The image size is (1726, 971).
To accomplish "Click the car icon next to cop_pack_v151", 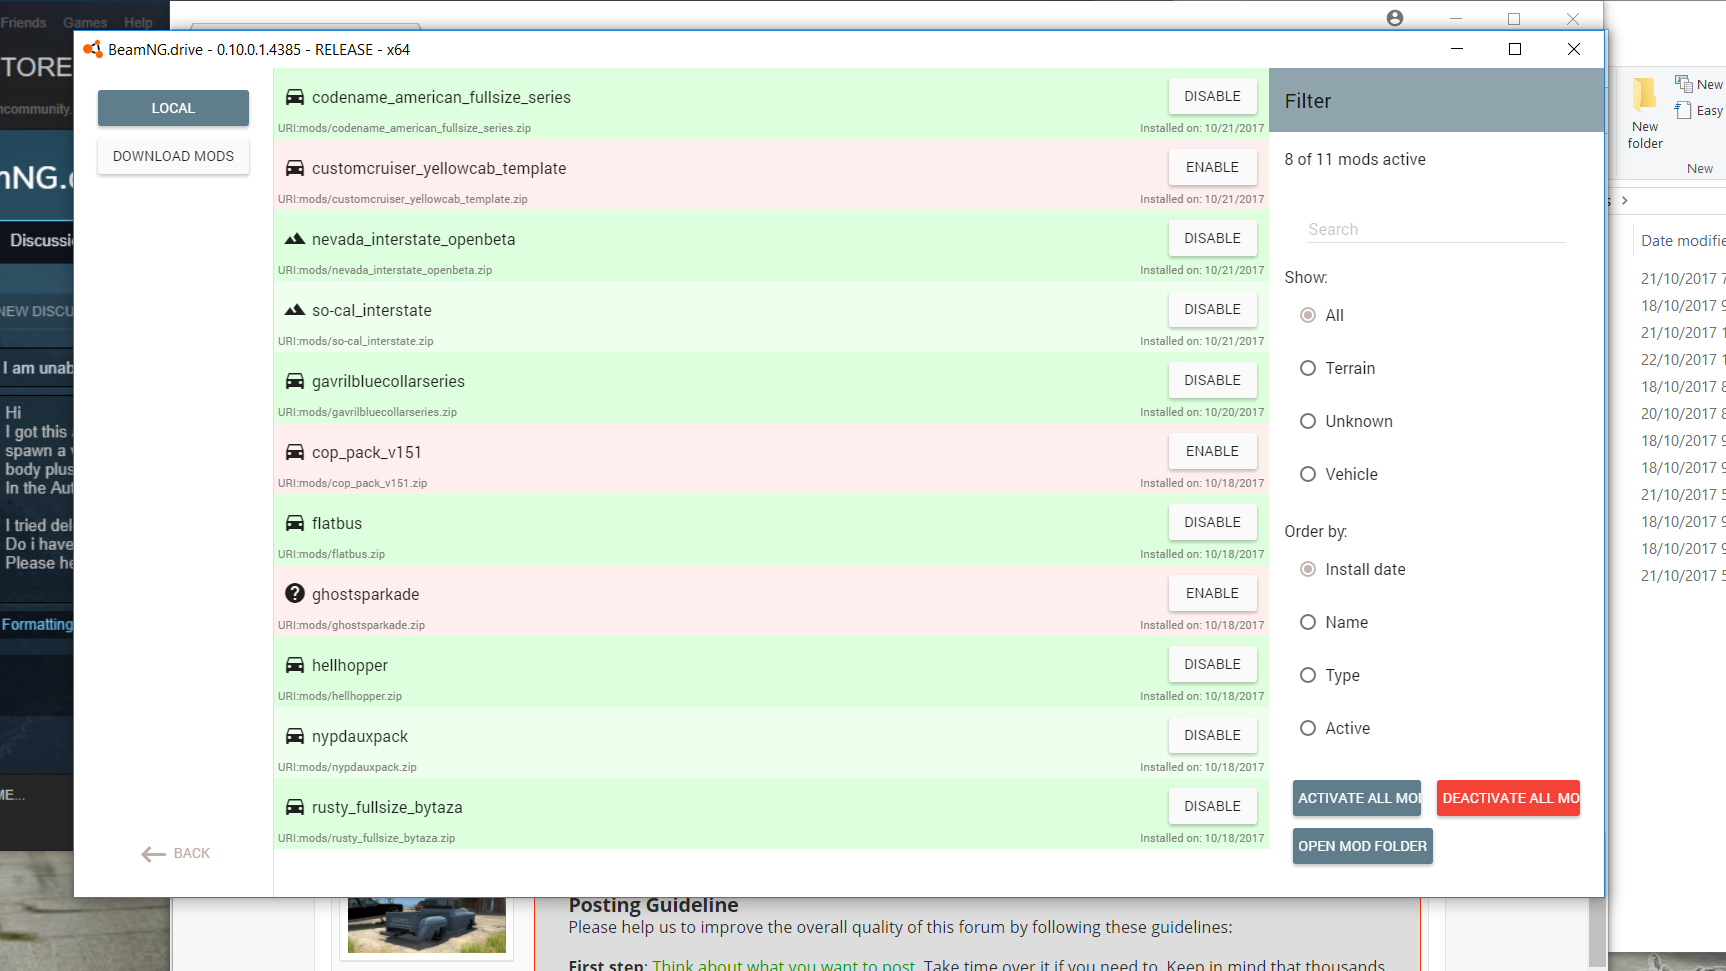I will tap(295, 452).
